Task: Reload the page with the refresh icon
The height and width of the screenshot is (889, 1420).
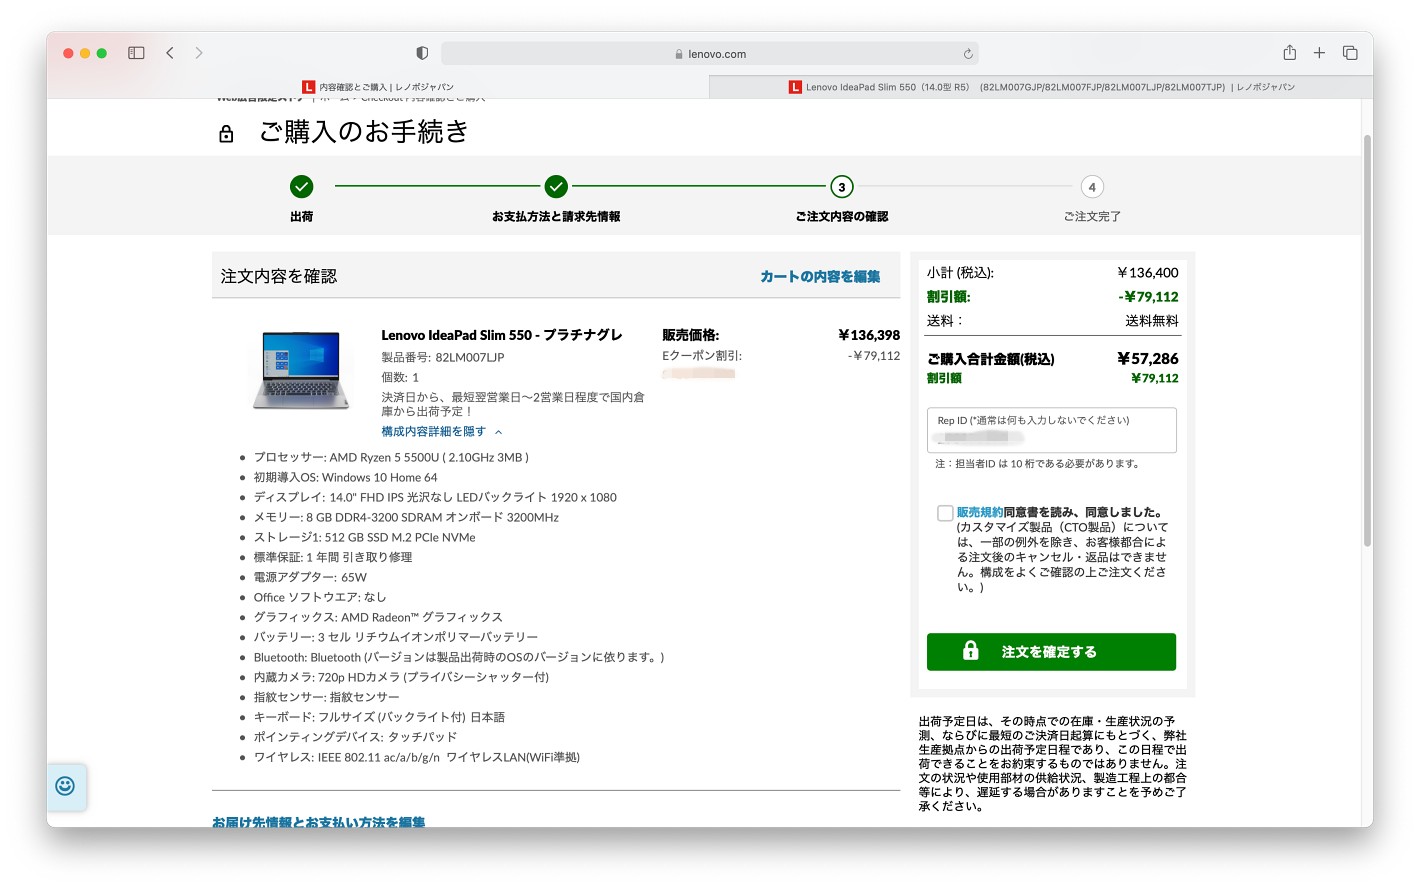Action: [968, 54]
